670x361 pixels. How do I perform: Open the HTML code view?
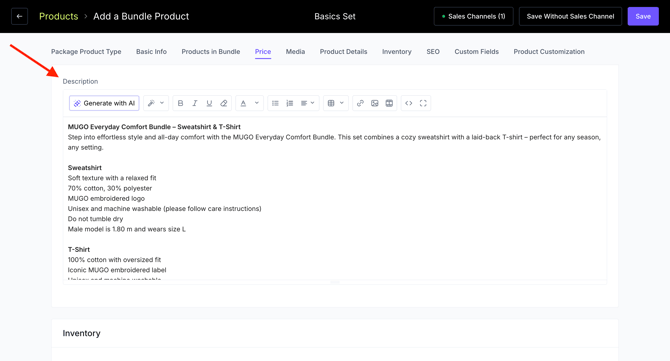coord(408,103)
